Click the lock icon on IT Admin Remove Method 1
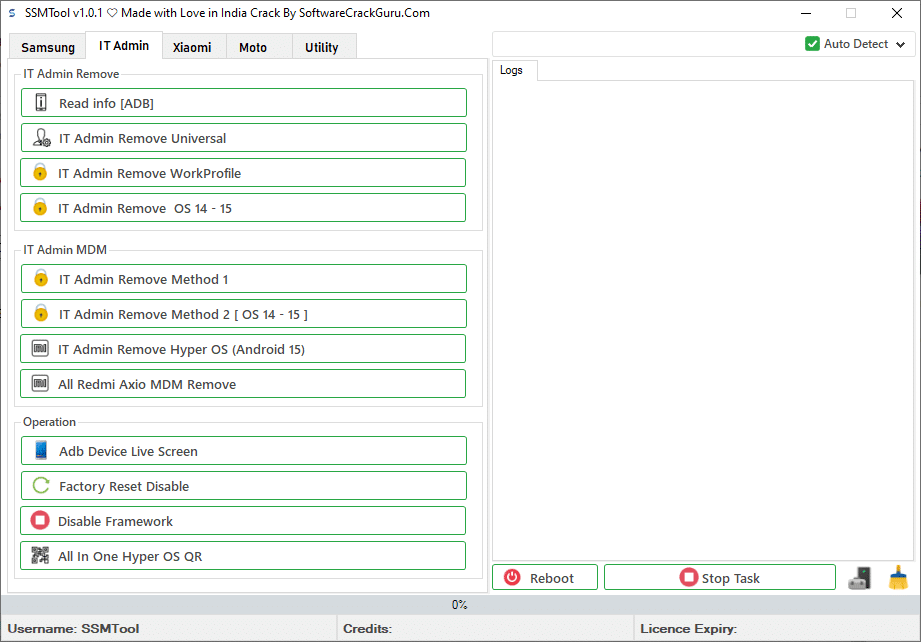921x642 pixels. tap(38, 278)
